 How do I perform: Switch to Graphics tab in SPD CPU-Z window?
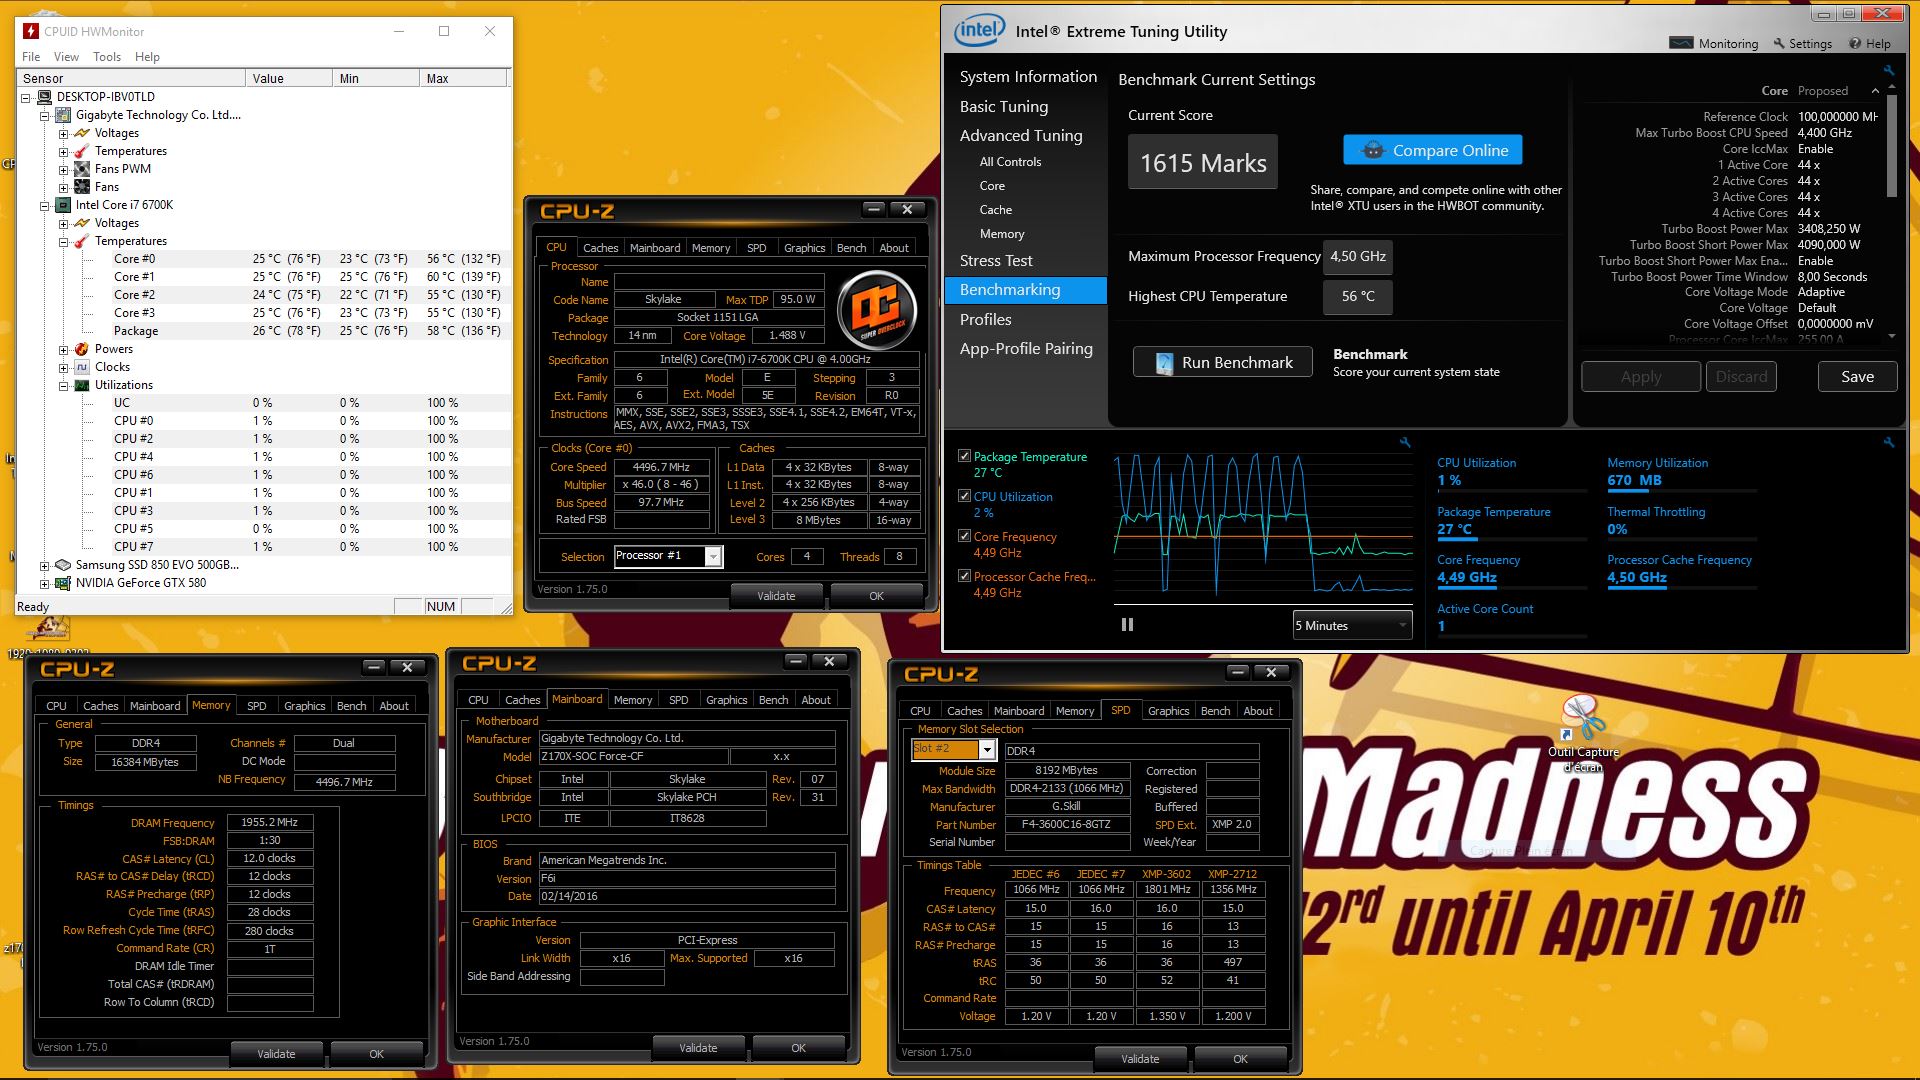click(1168, 711)
